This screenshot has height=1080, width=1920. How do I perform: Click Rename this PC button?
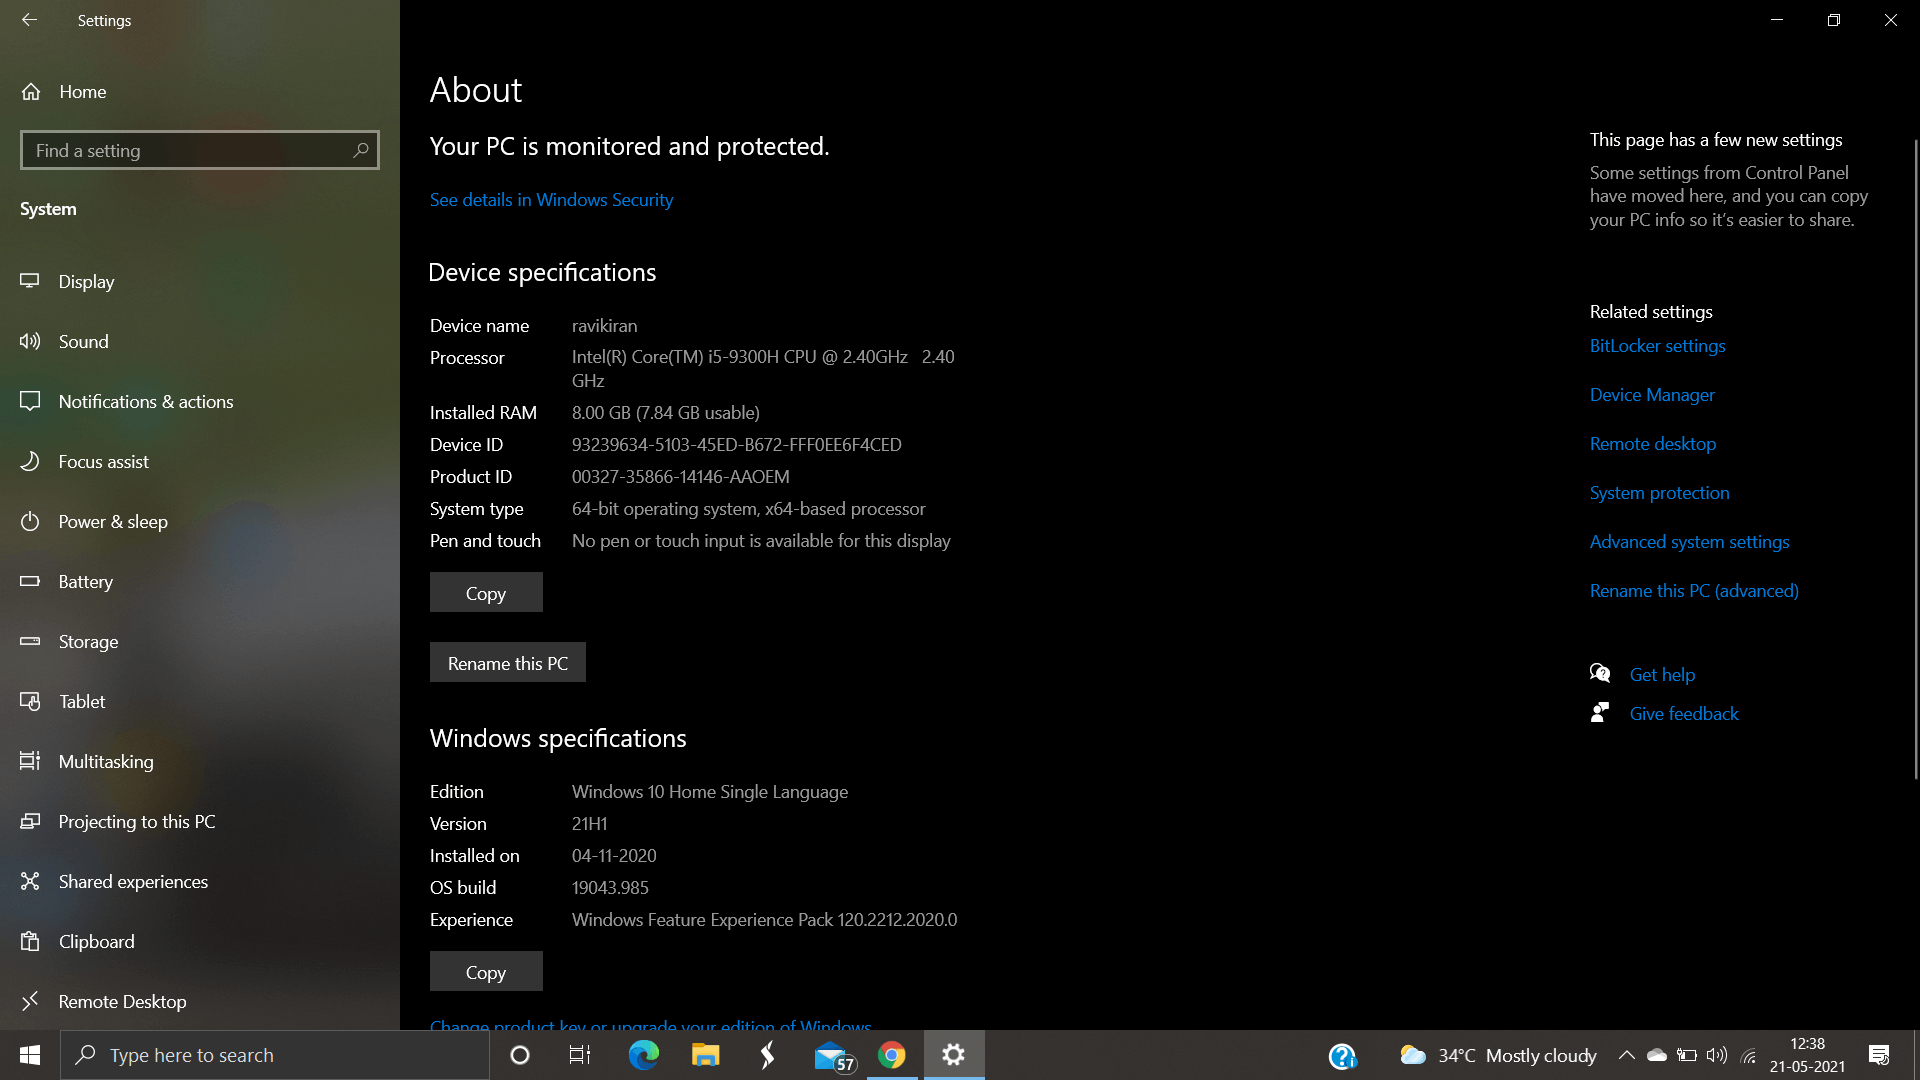click(508, 662)
